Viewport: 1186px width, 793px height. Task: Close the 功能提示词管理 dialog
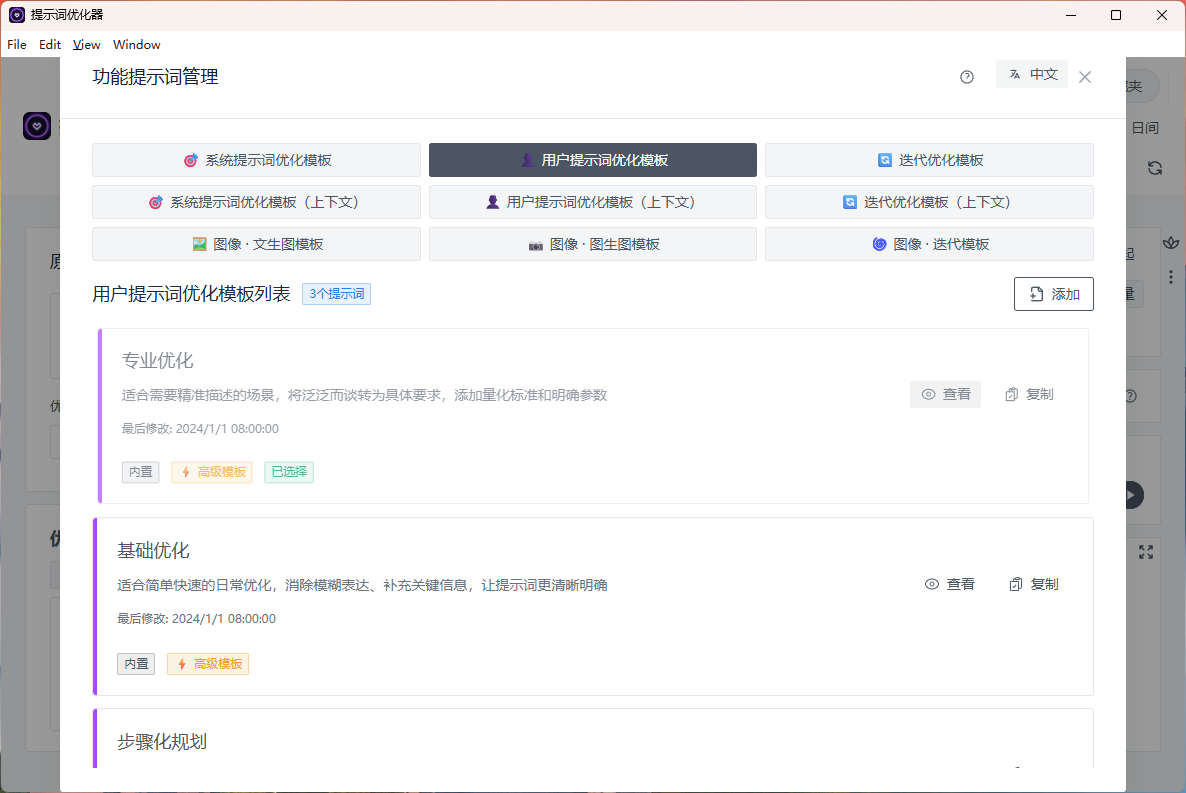click(1085, 77)
